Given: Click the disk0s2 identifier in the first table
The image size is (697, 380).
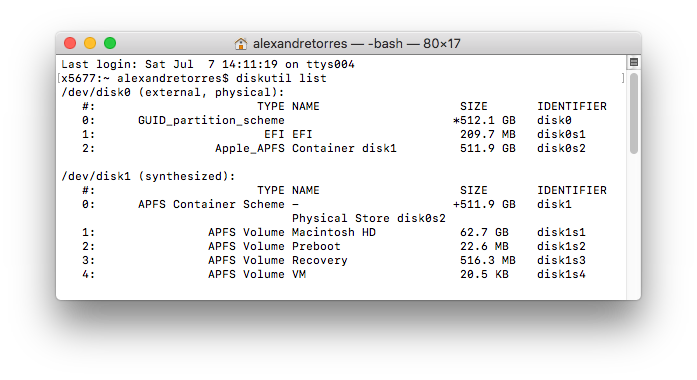Looking at the screenshot, I should (561, 148).
